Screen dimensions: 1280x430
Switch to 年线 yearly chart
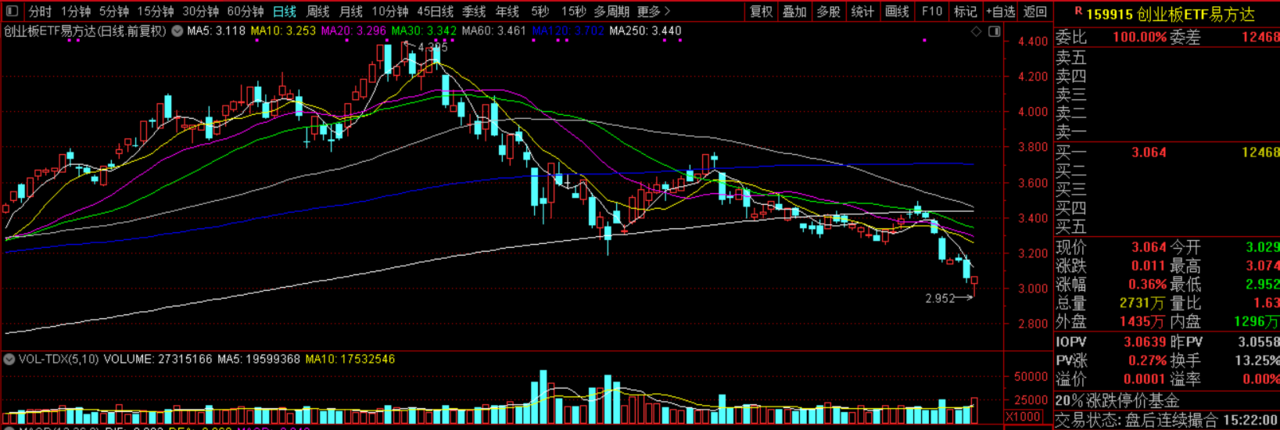click(x=508, y=12)
